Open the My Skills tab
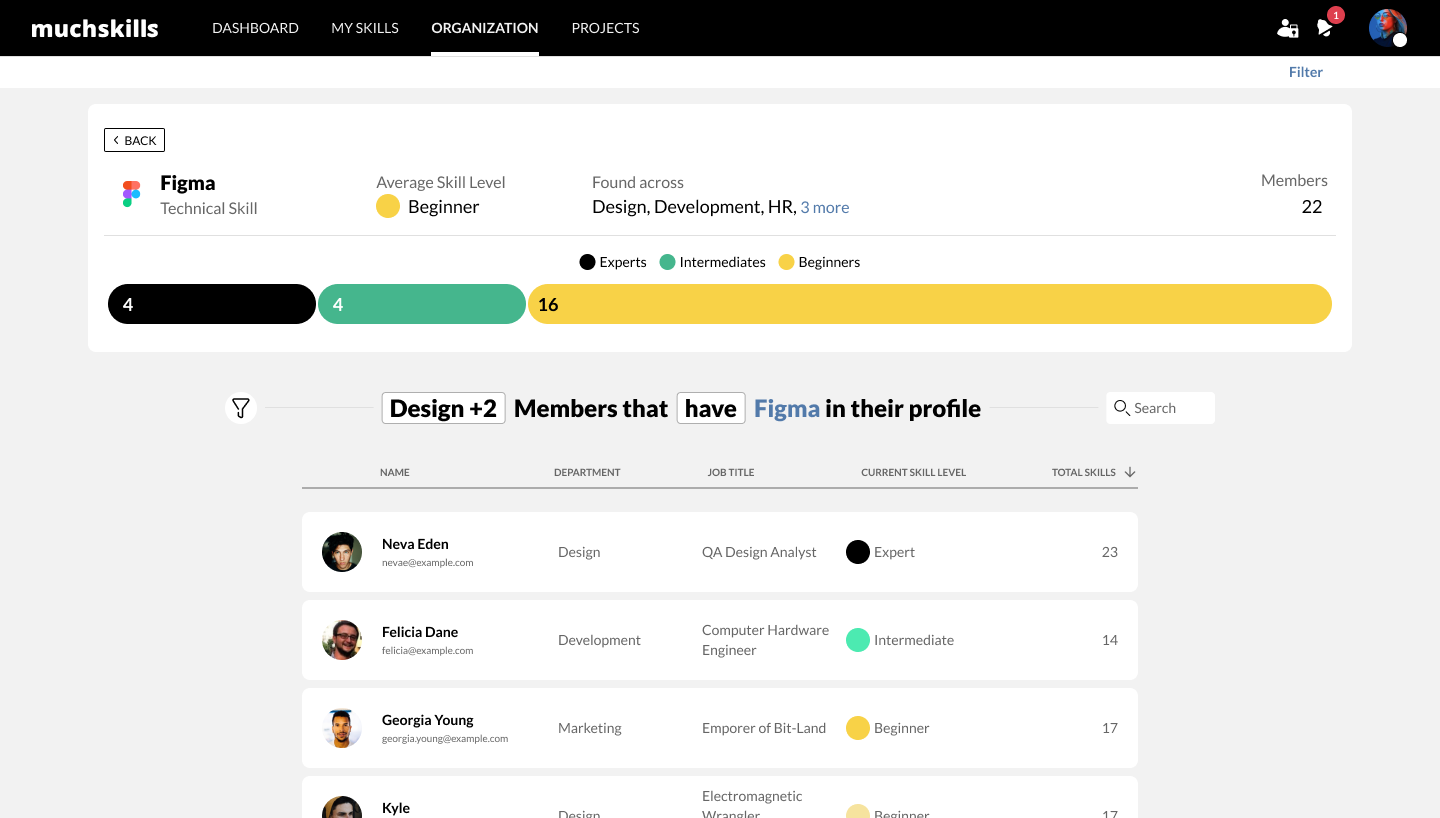The image size is (1440, 818). tap(365, 28)
